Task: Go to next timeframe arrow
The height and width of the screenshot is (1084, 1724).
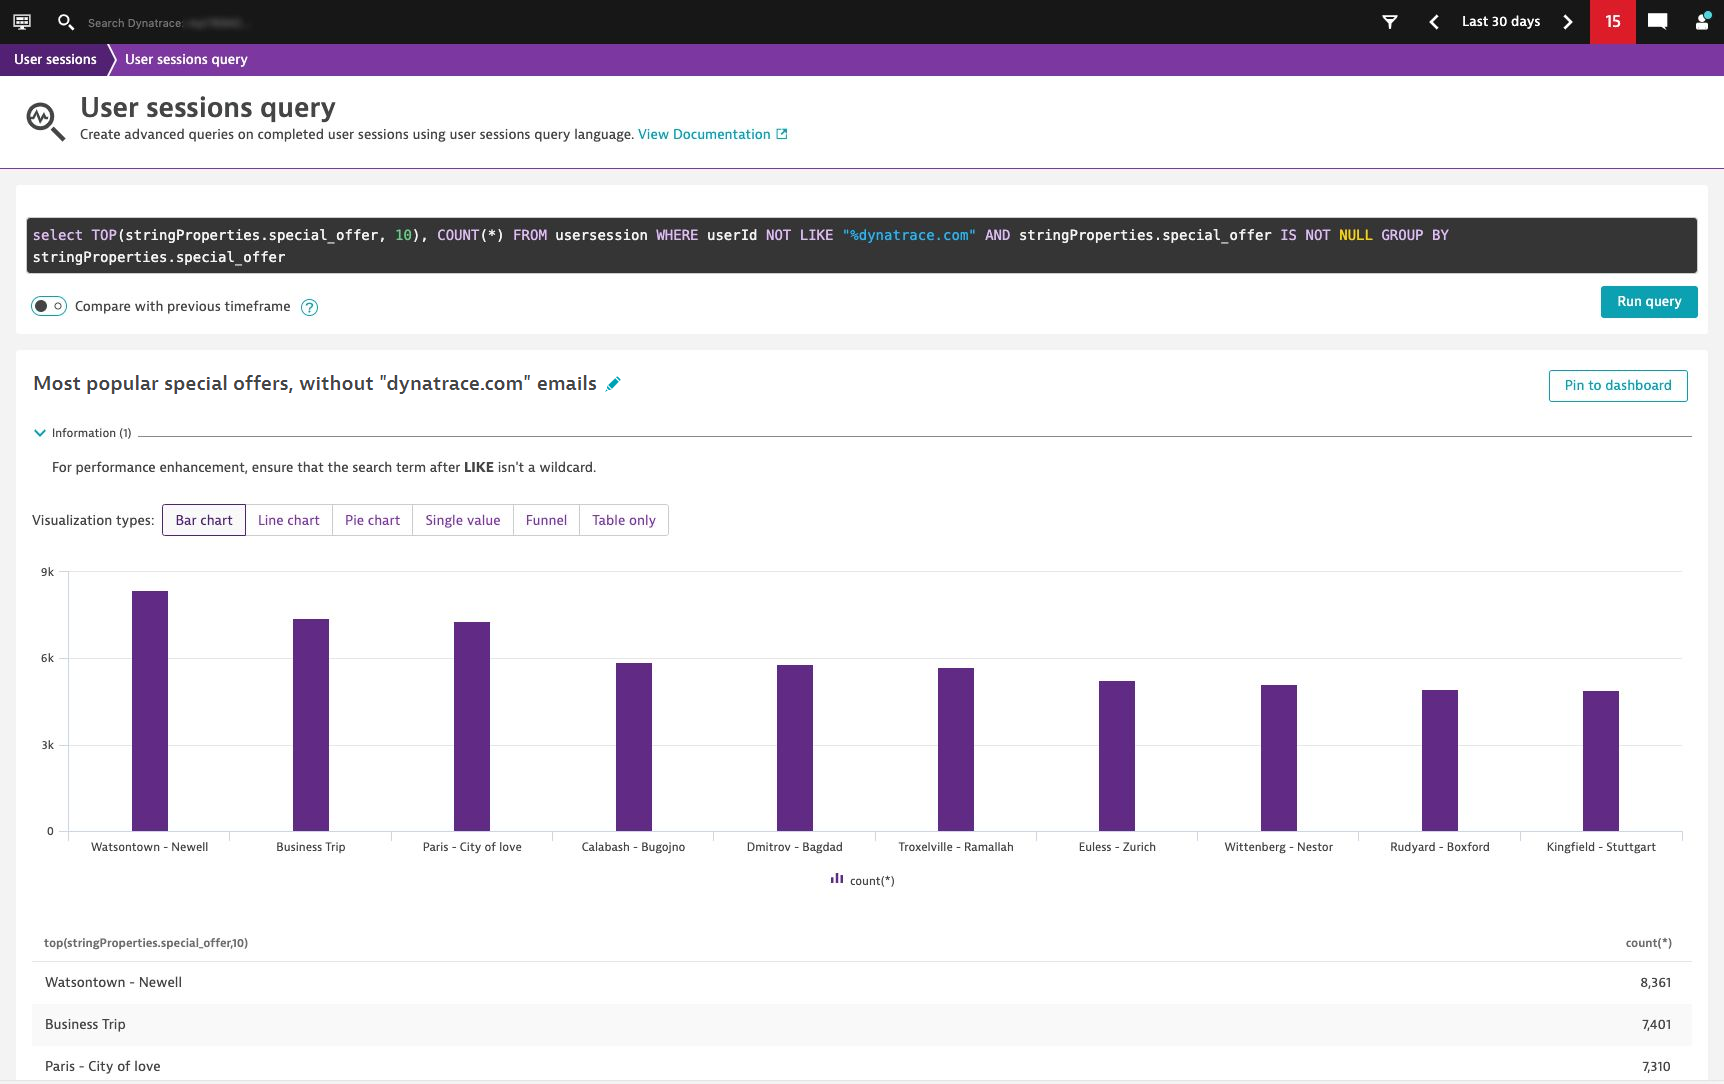Action: [1567, 21]
